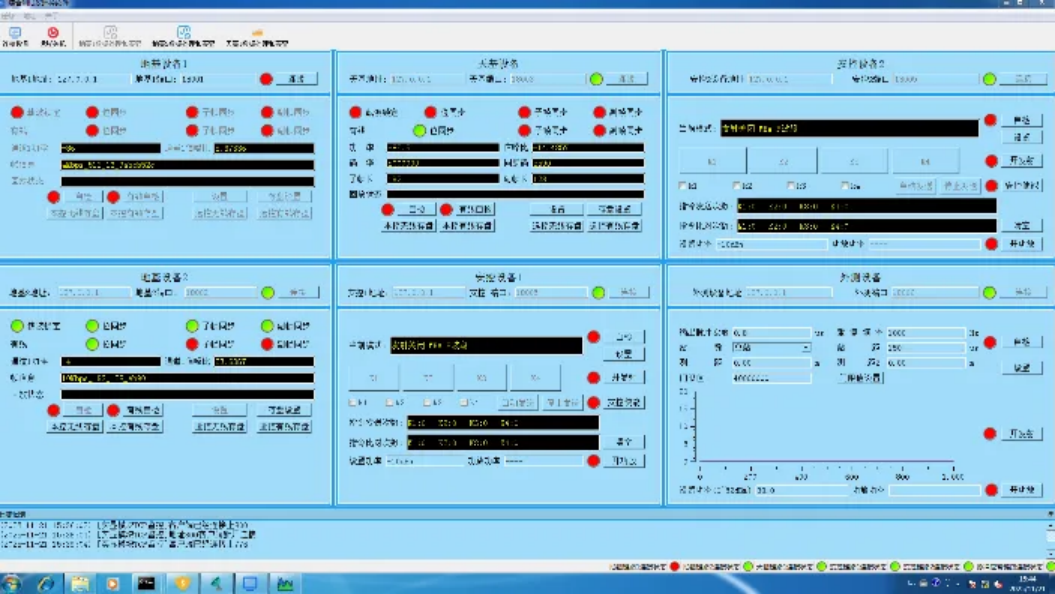Click the grayed-out third toolbar icon
This screenshot has width=1055, height=594.
pos(110,33)
